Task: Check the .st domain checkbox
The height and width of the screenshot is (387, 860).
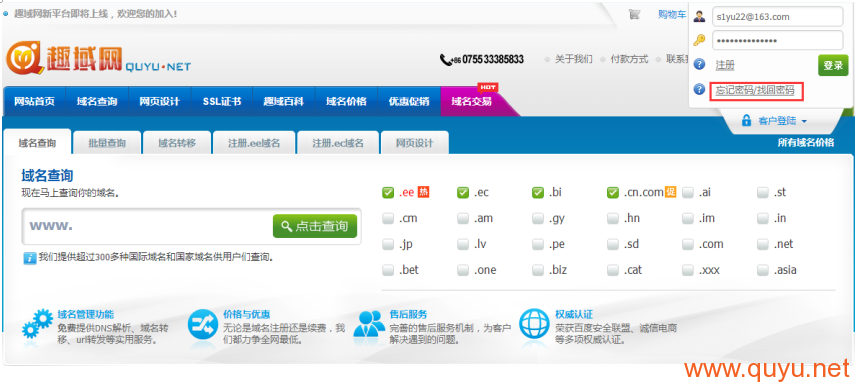Action: point(763,192)
